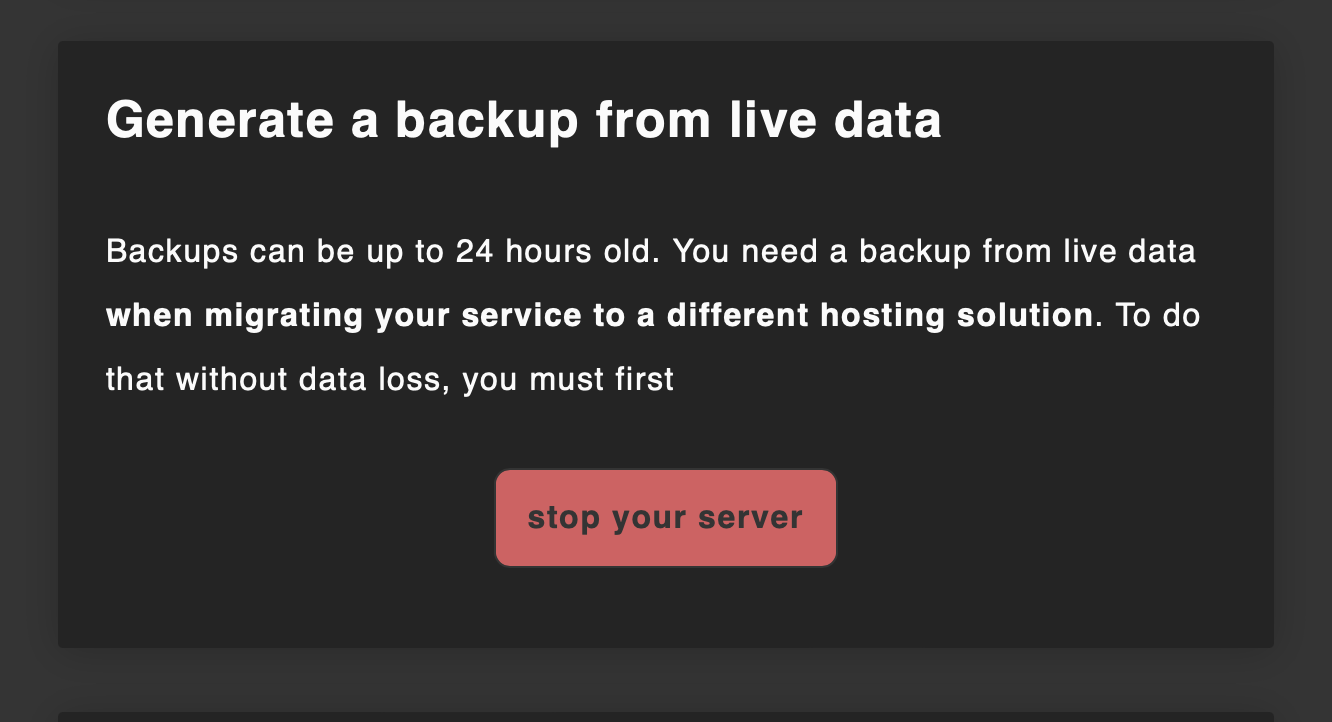Select the partially visible card below
Image resolution: width=1332 pixels, height=722 pixels.
point(665,716)
